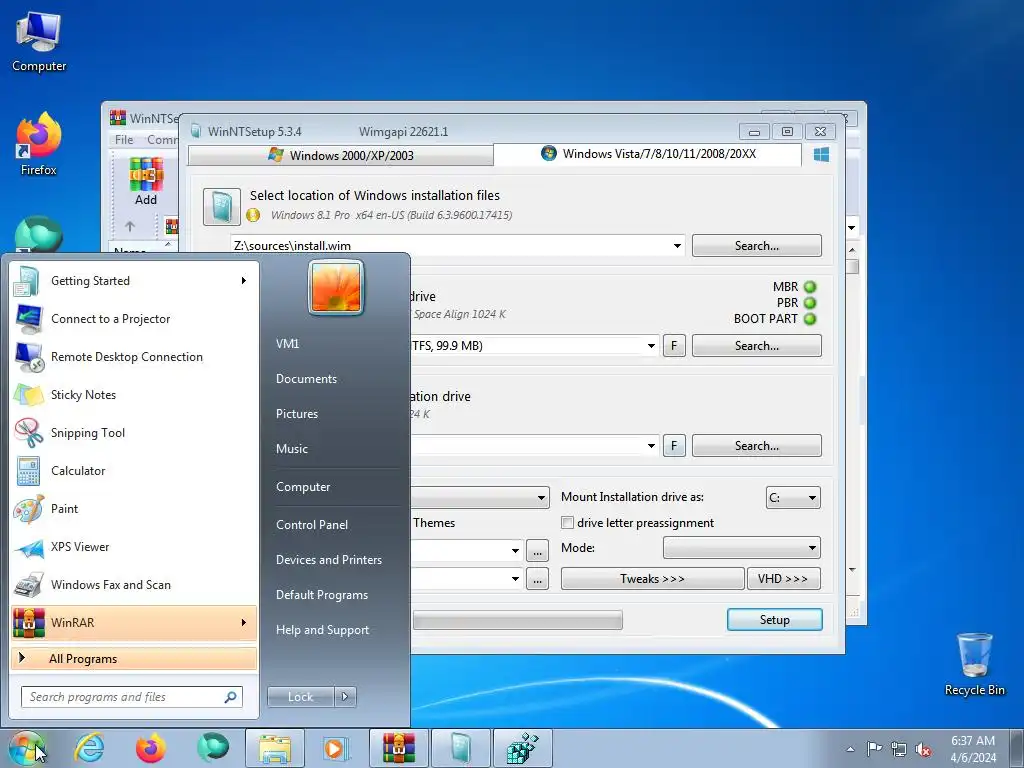Viewport: 1024px width, 768px height.
Task: Open Control Panel from Start menu
Action: point(312,525)
